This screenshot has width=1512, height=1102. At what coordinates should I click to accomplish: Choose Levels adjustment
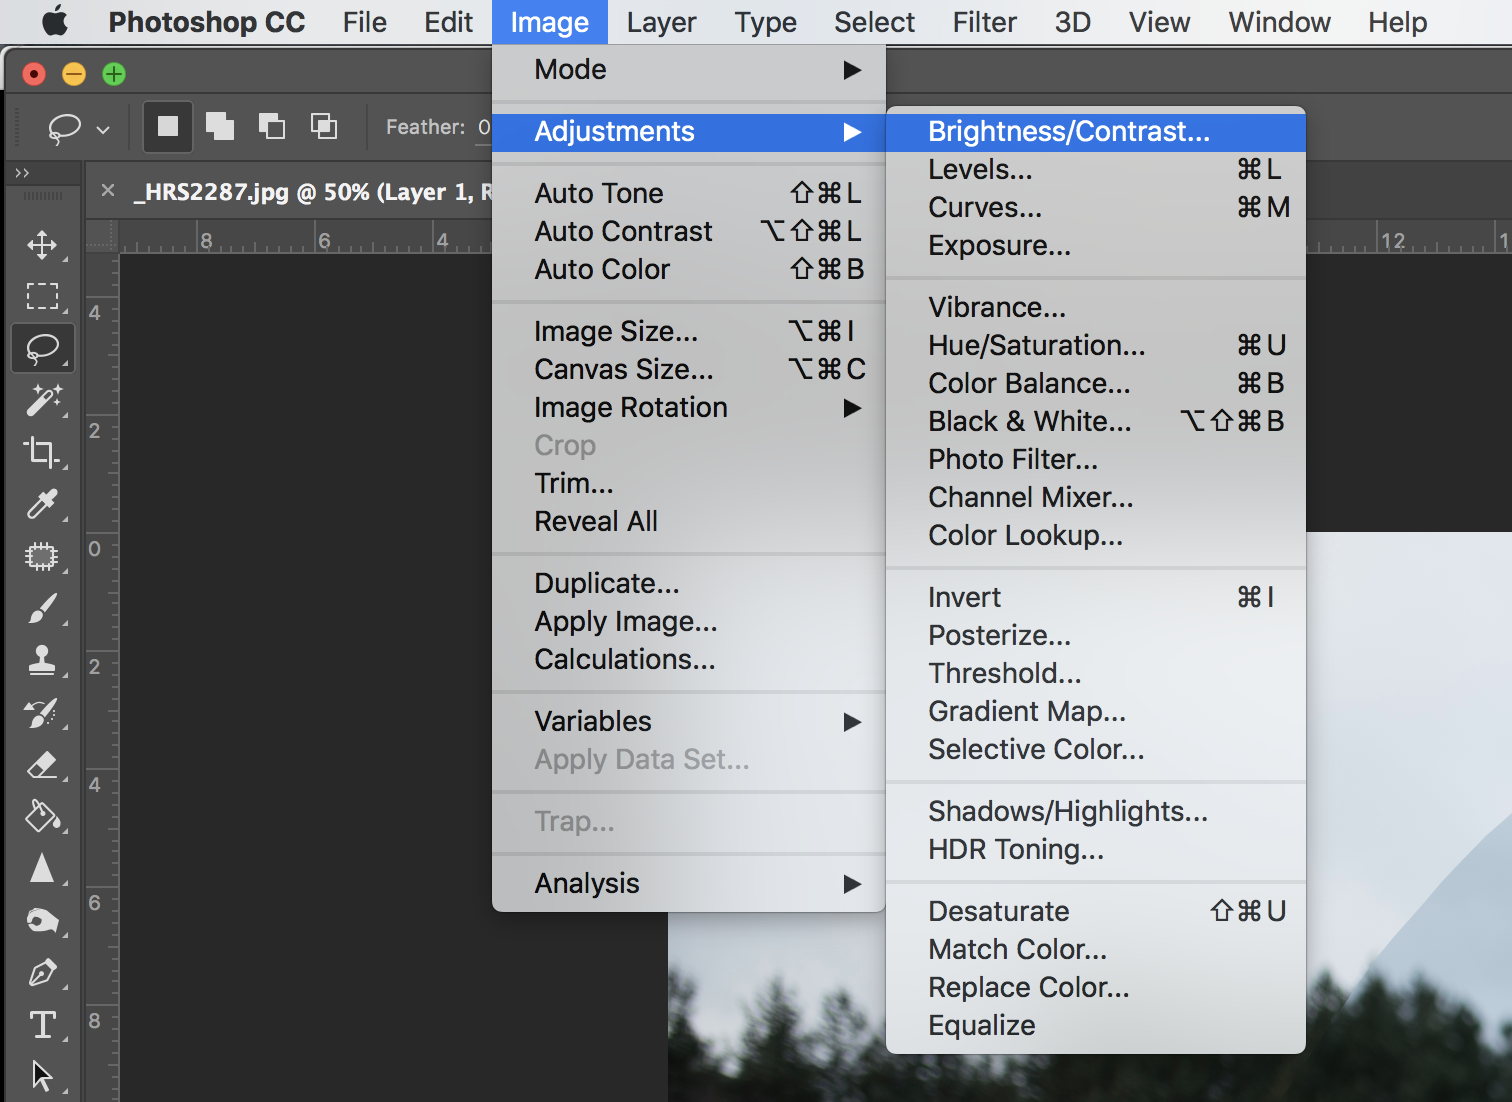click(1096, 170)
